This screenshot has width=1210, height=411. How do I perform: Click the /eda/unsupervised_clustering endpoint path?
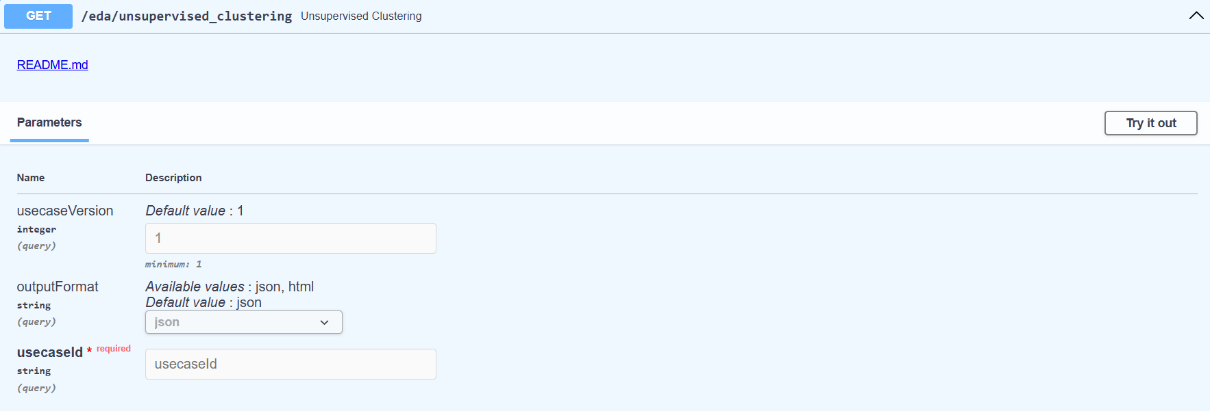pyautogui.click(x=186, y=16)
